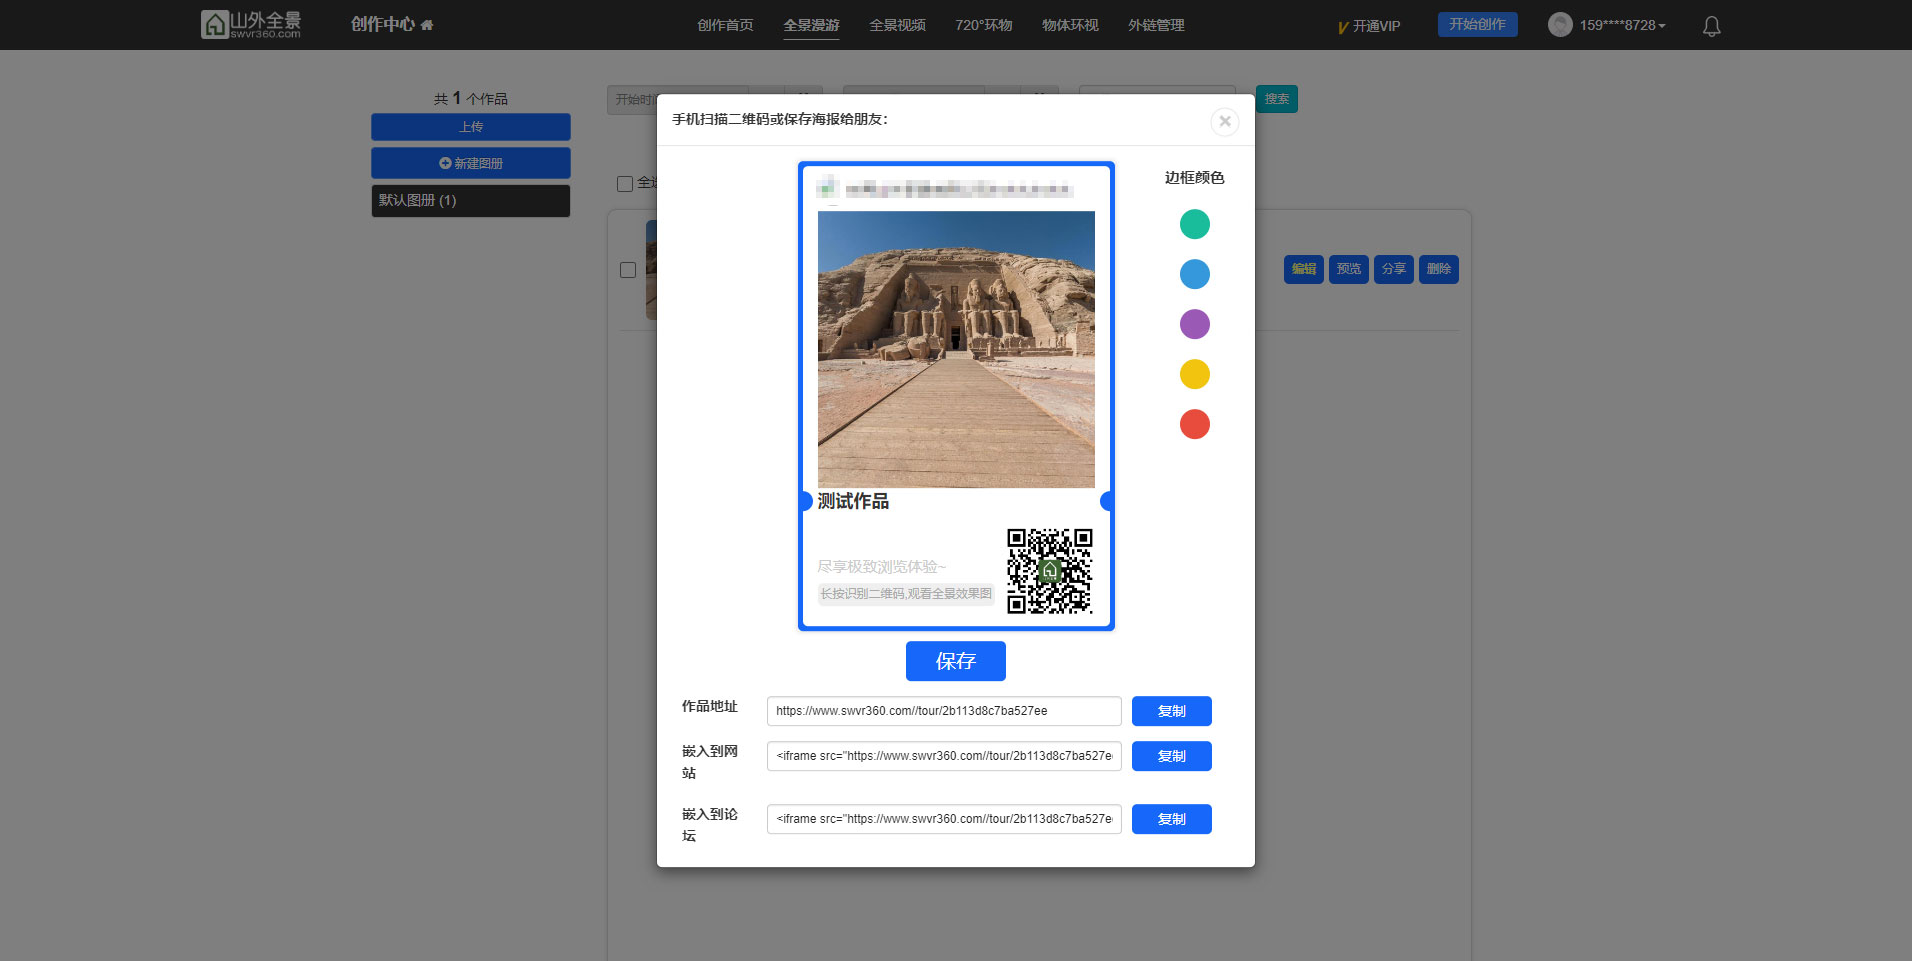Select the green border color

(1194, 224)
